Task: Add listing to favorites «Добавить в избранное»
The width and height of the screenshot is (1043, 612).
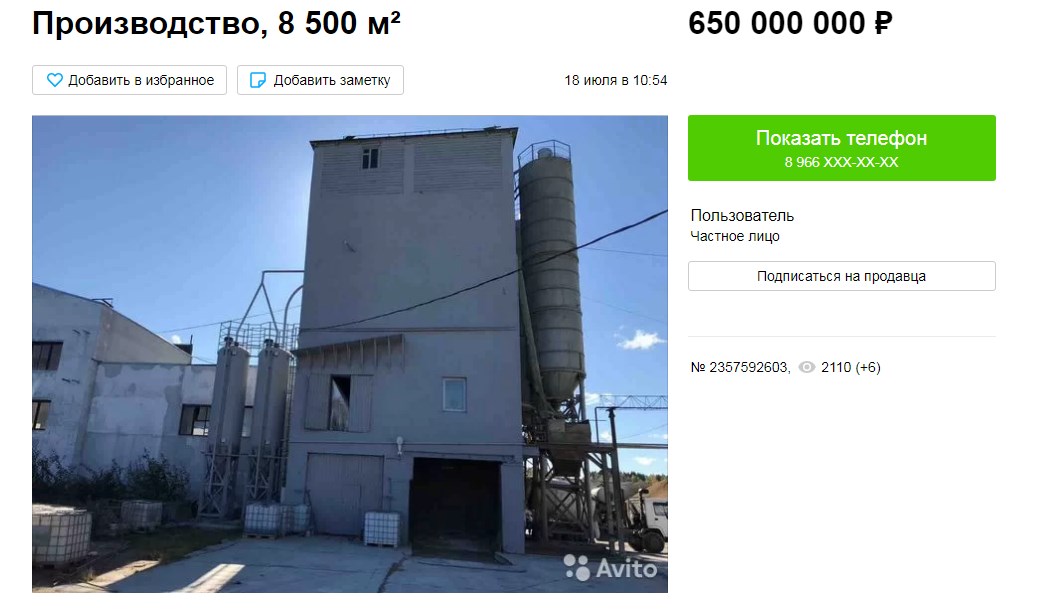Action: pyautogui.click(x=130, y=80)
